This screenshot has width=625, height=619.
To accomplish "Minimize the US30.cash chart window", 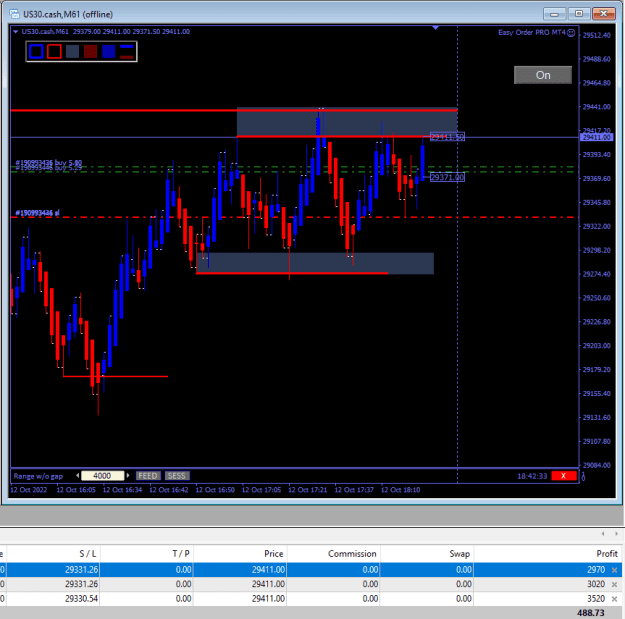I will [x=554, y=14].
